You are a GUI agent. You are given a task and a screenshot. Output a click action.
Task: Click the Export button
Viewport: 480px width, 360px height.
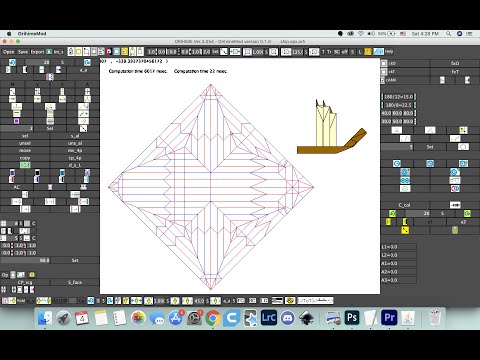pos(37,52)
